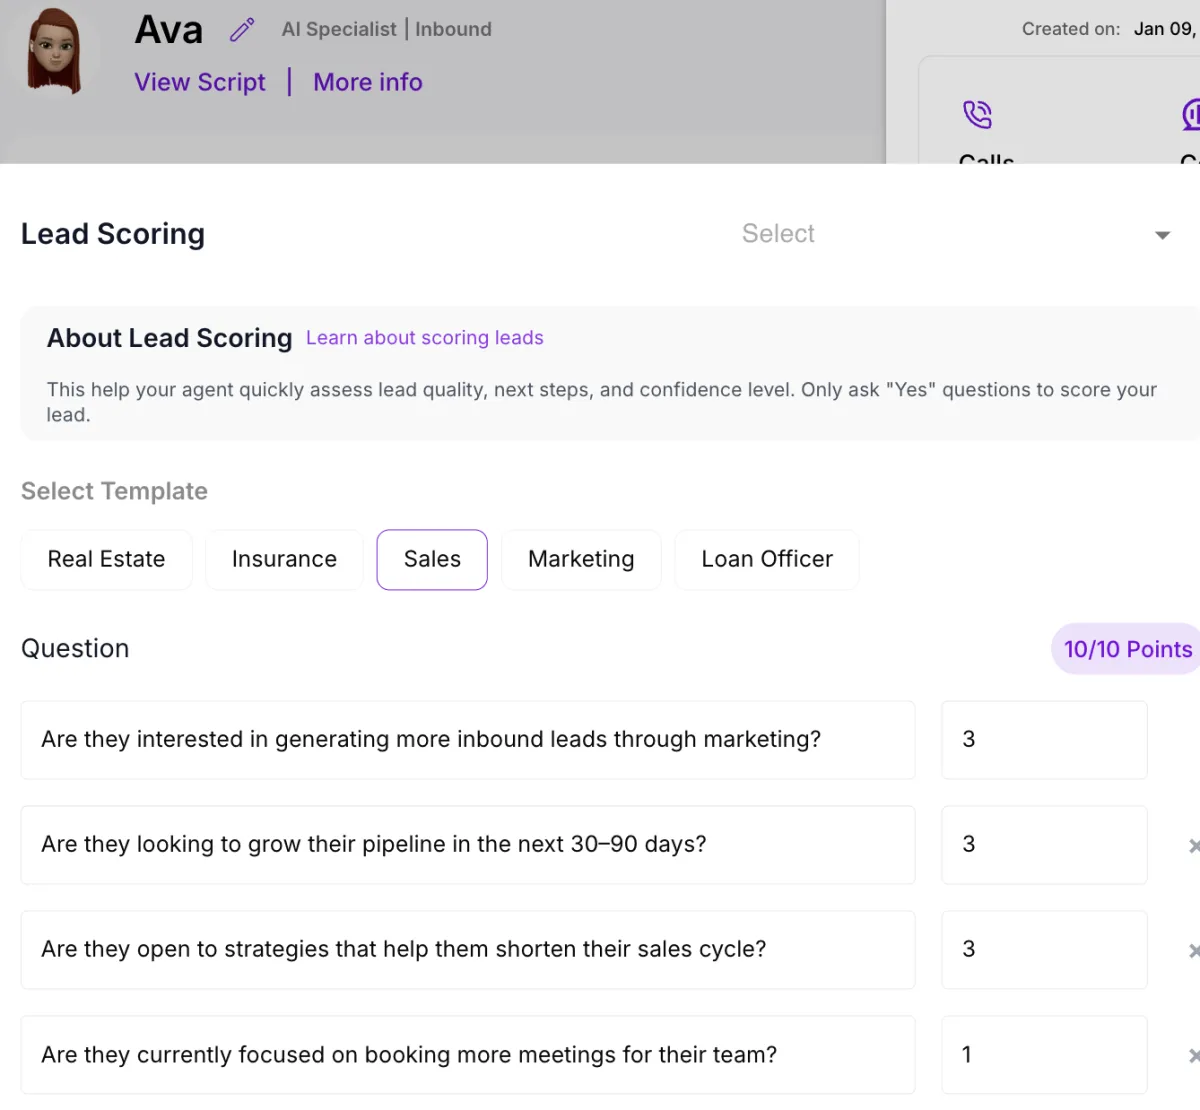Remove the sales cycle question with its X

(x=1195, y=950)
